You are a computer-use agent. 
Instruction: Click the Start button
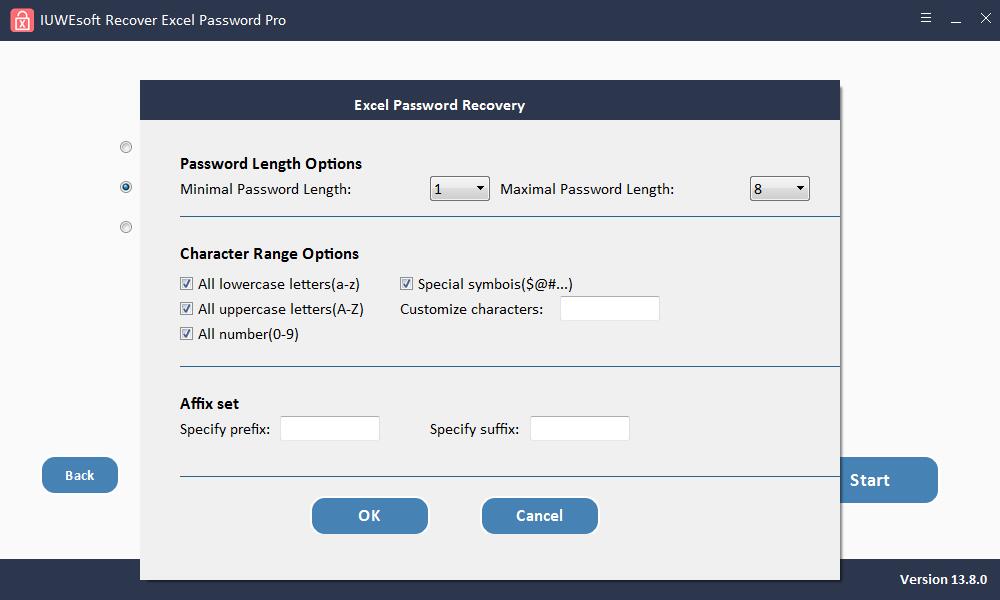[888, 480]
